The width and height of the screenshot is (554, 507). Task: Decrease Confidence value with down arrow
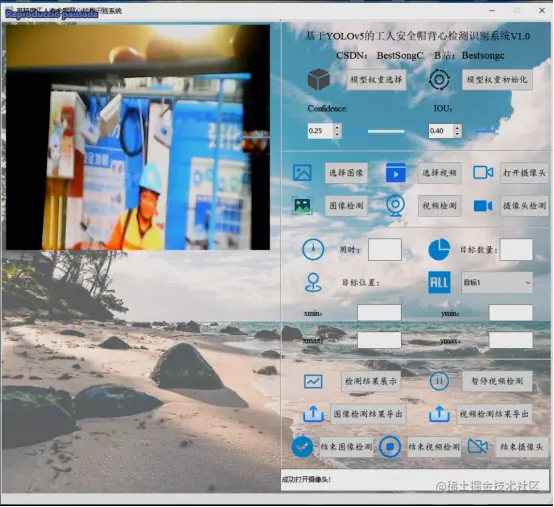[337, 135]
